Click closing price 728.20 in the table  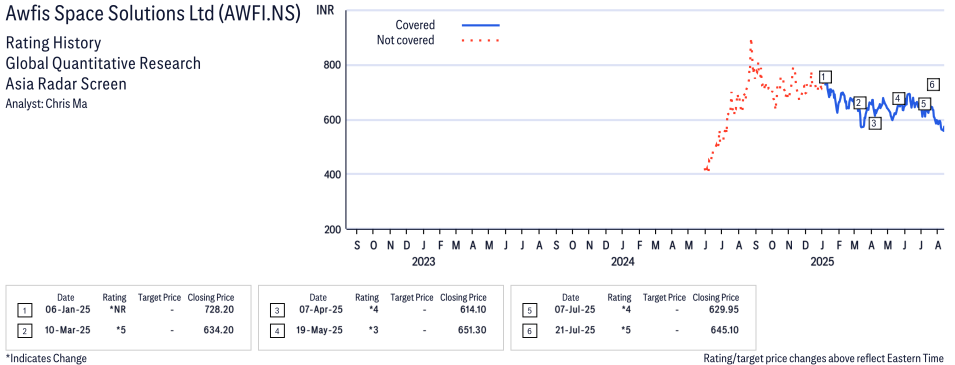tap(219, 310)
